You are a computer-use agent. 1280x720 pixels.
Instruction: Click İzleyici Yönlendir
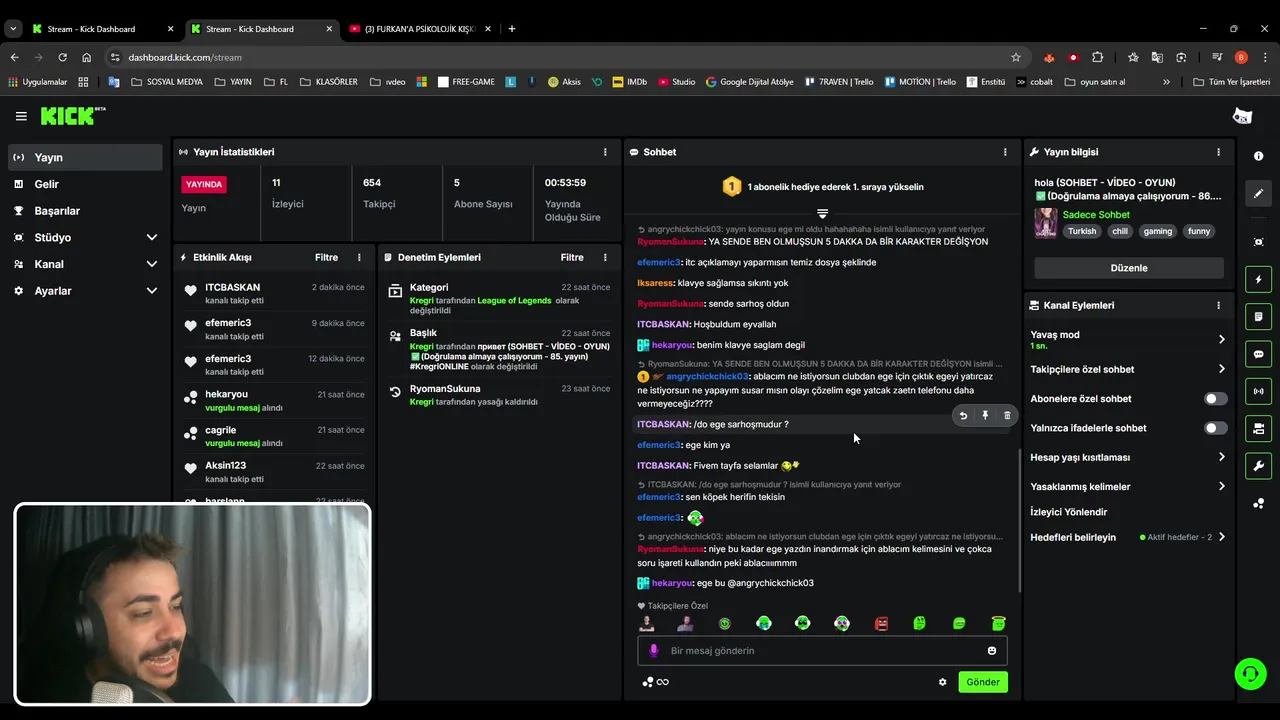[1069, 512]
